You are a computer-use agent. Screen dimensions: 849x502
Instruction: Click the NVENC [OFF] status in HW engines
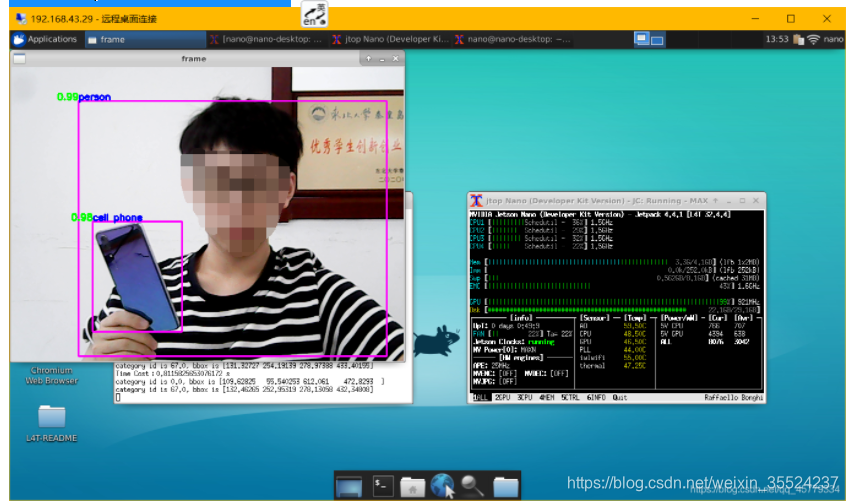tap(494, 374)
